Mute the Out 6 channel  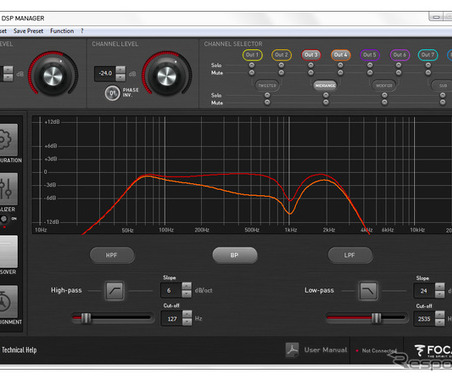pyautogui.click(x=399, y=72)
